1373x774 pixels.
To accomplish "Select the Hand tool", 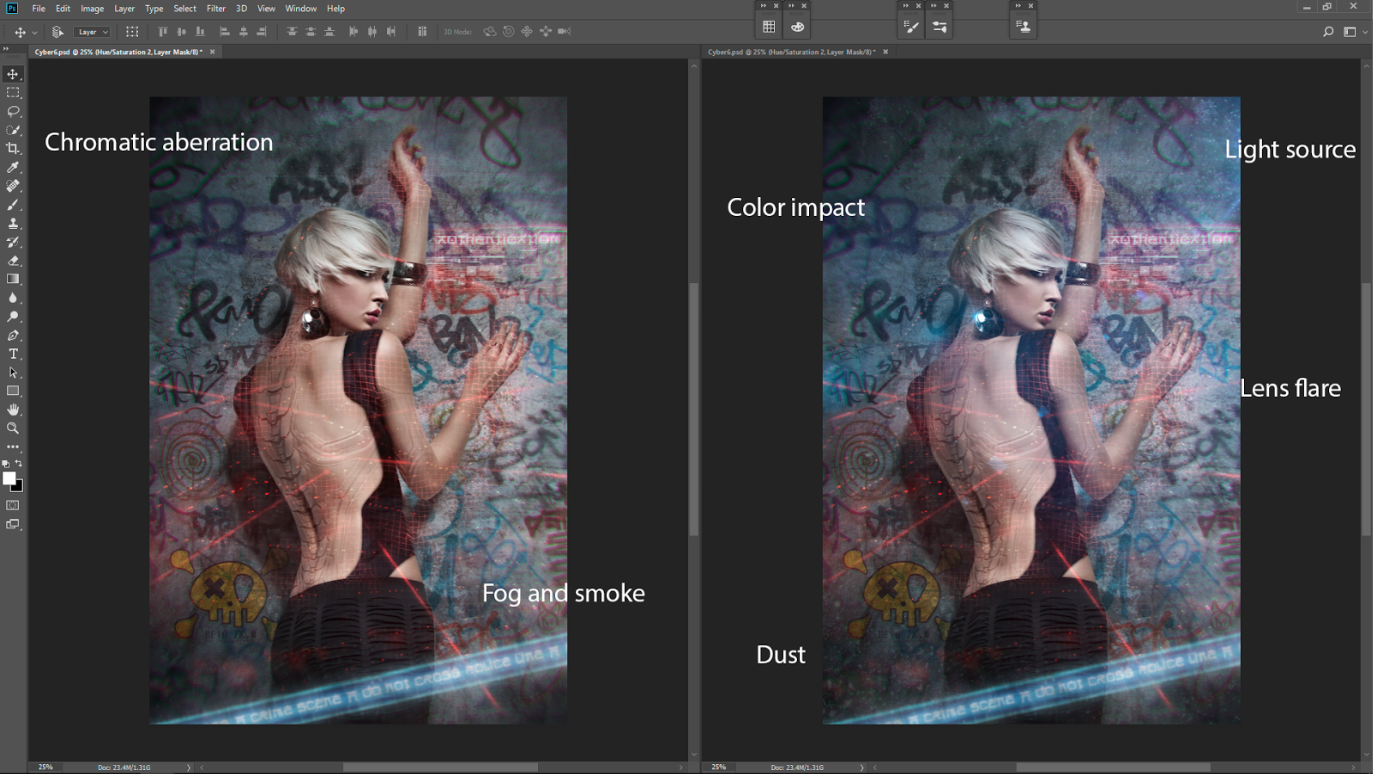I will (x=13, y=410).
